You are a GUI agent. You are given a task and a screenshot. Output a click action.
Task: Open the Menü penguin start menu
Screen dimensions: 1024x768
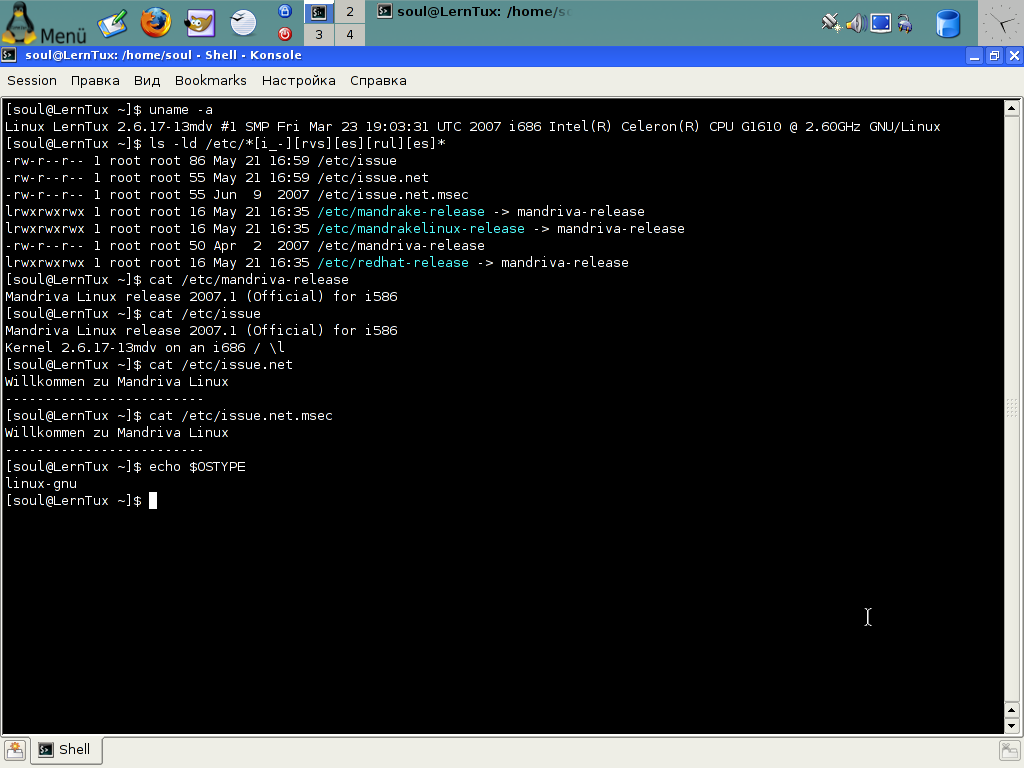(44, 24)
